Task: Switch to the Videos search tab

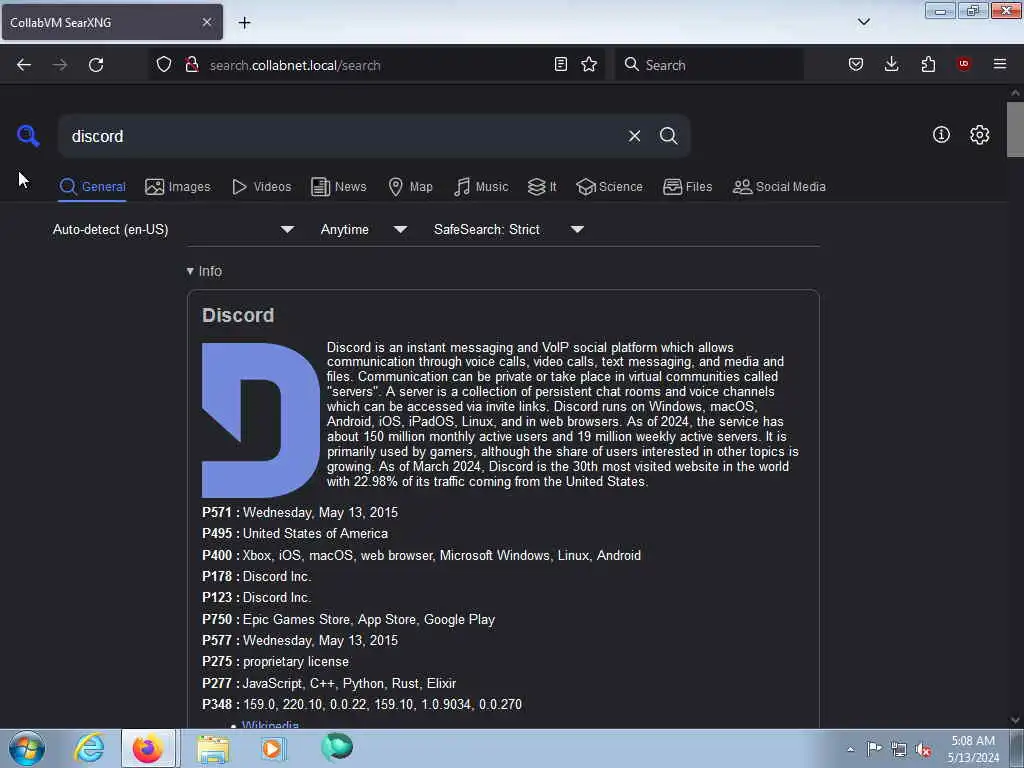Action: coord(261,187)
